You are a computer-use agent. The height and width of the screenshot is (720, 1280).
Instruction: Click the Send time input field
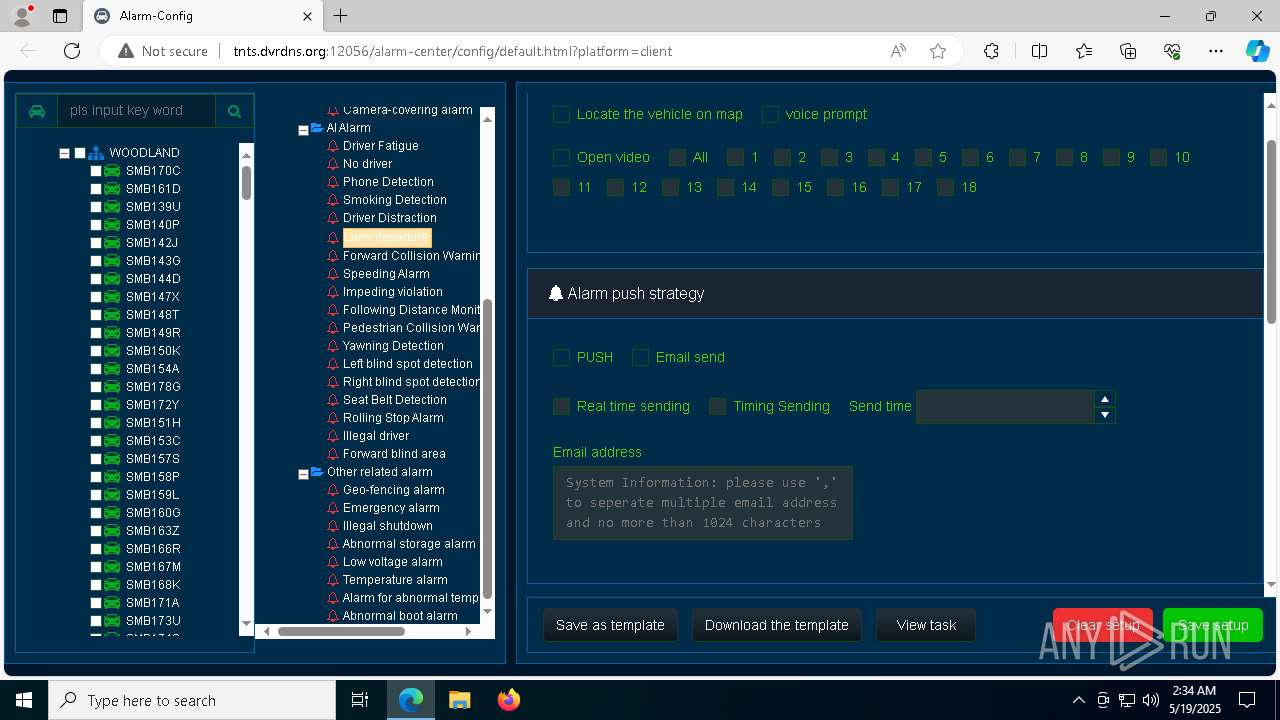(x=1006, y=407)
